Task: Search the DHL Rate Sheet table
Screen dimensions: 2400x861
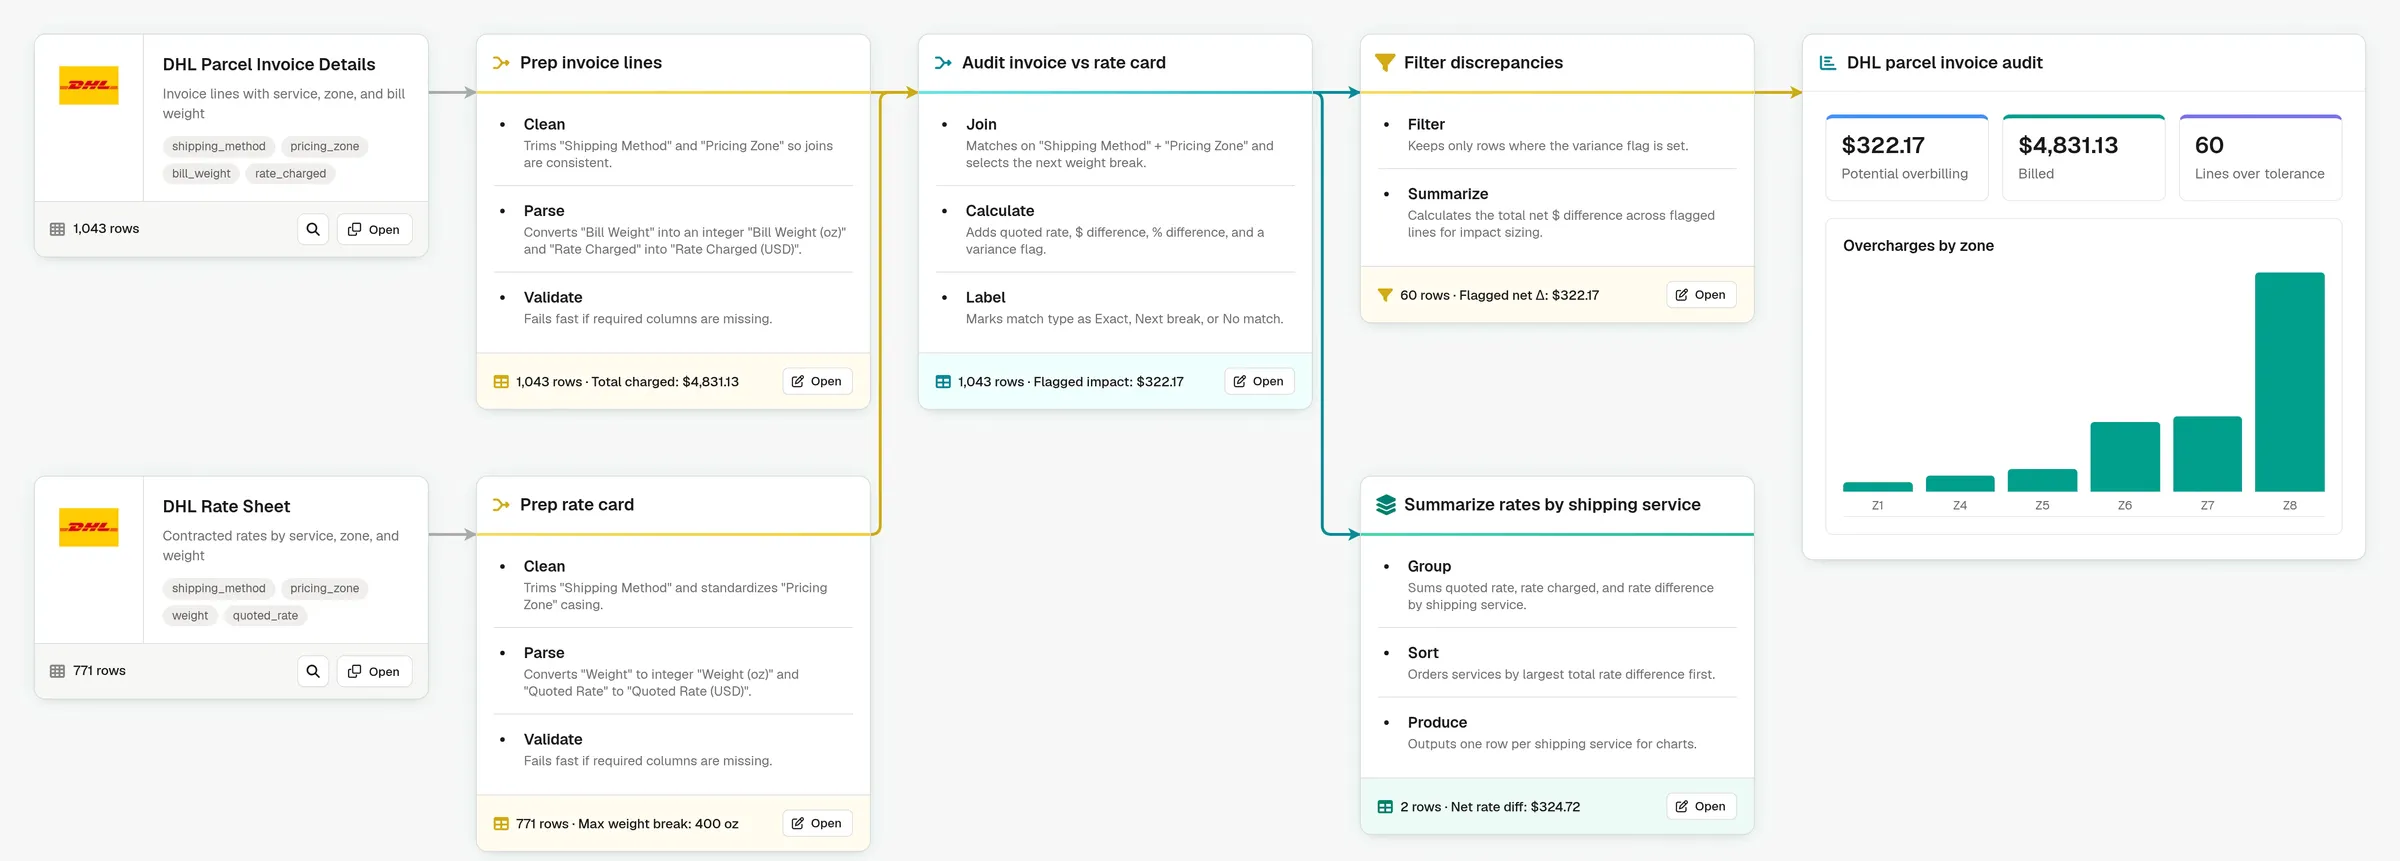Action: pos(313,671)
